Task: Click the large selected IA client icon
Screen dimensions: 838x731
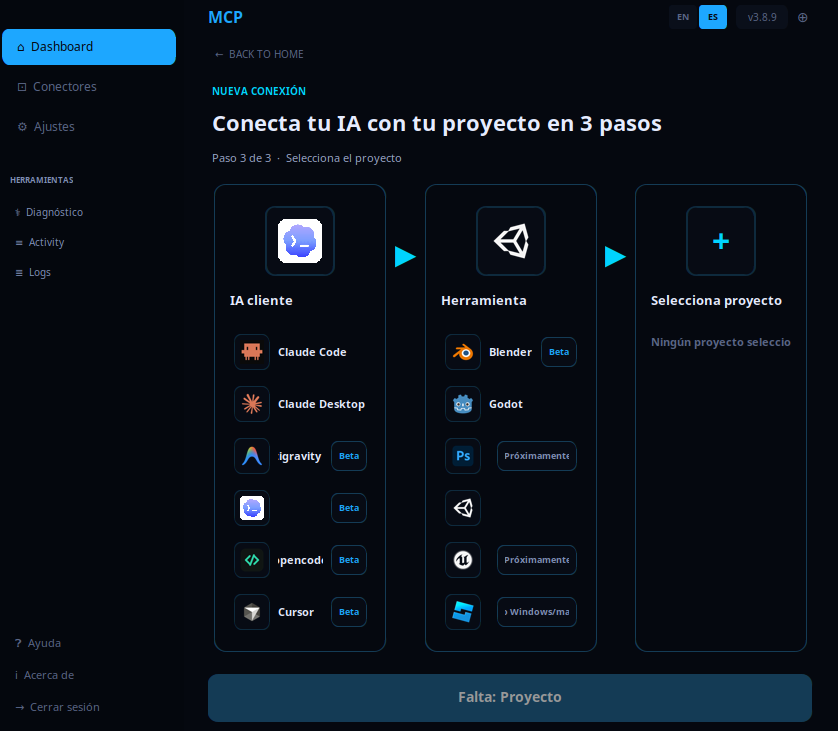Action: [300, 241]
